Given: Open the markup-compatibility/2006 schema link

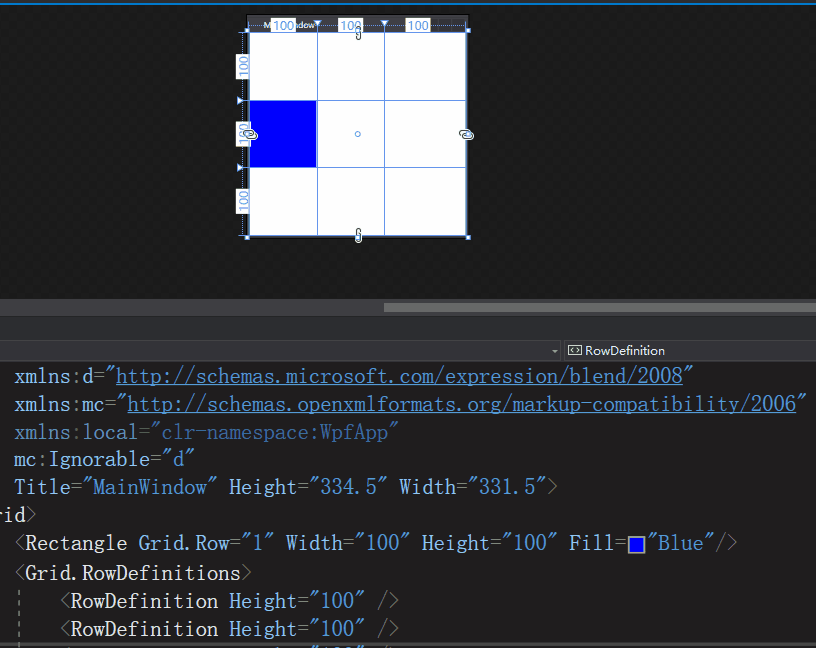Looking at the screenshot, I should click(462, 404).
